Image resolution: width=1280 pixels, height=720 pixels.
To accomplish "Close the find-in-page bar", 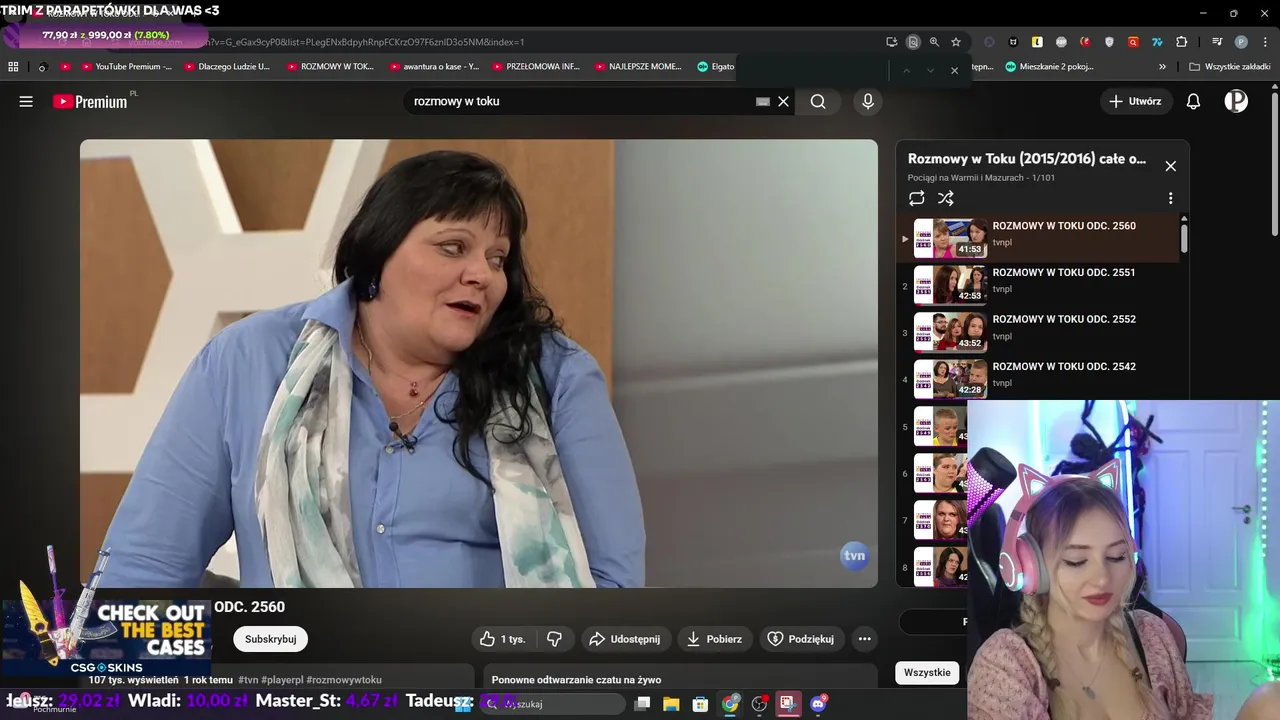I will [954, 70].
